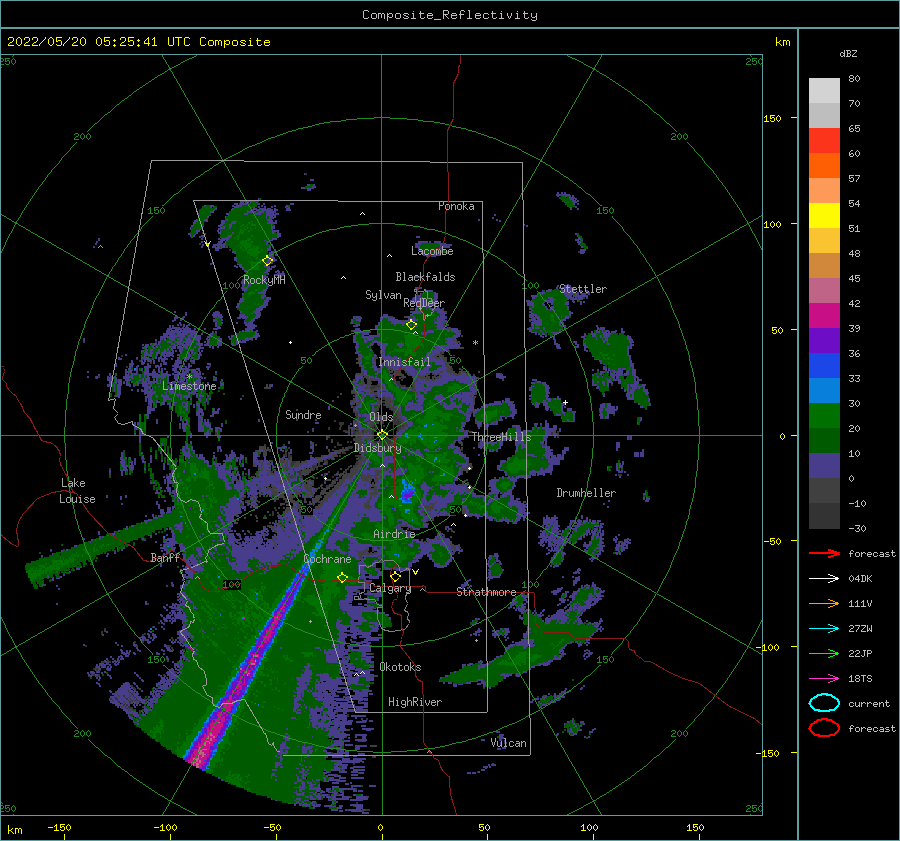
Task: Click yellow diamond marker below Cochrane label
Action: point(342,577)
